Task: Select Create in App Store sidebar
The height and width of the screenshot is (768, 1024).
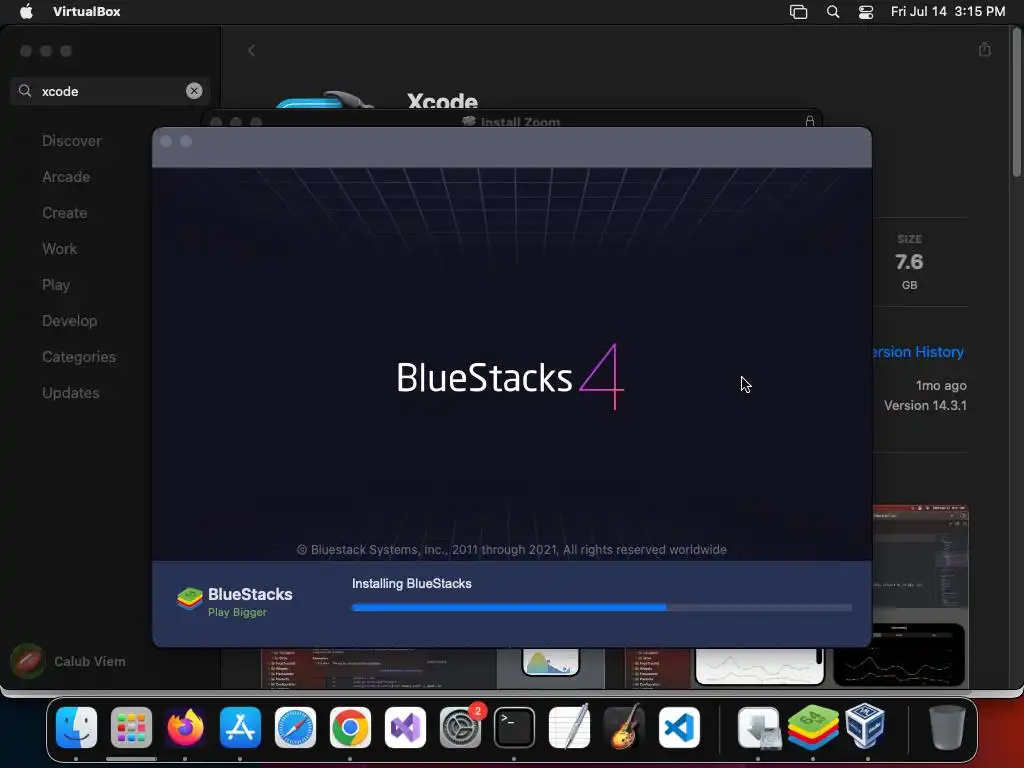Action: (65, 213)
